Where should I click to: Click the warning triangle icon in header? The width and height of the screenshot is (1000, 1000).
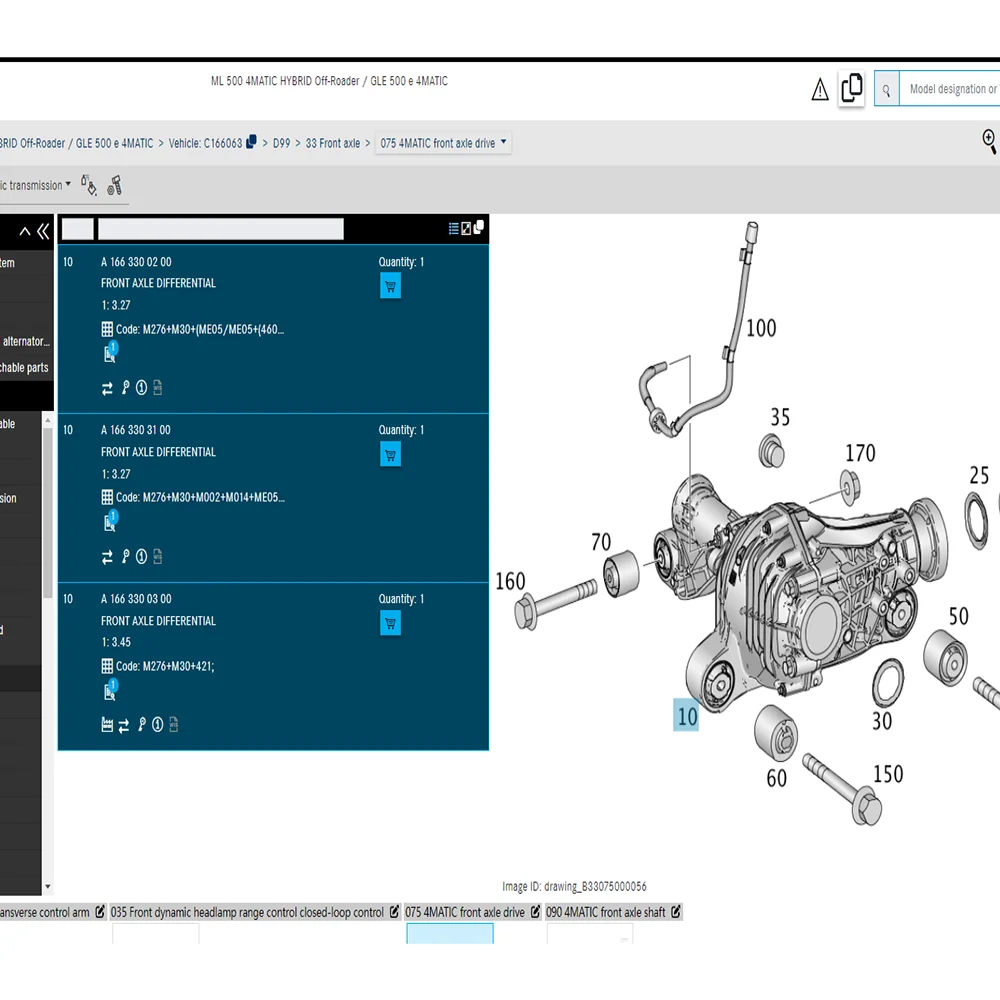point(820,89)
